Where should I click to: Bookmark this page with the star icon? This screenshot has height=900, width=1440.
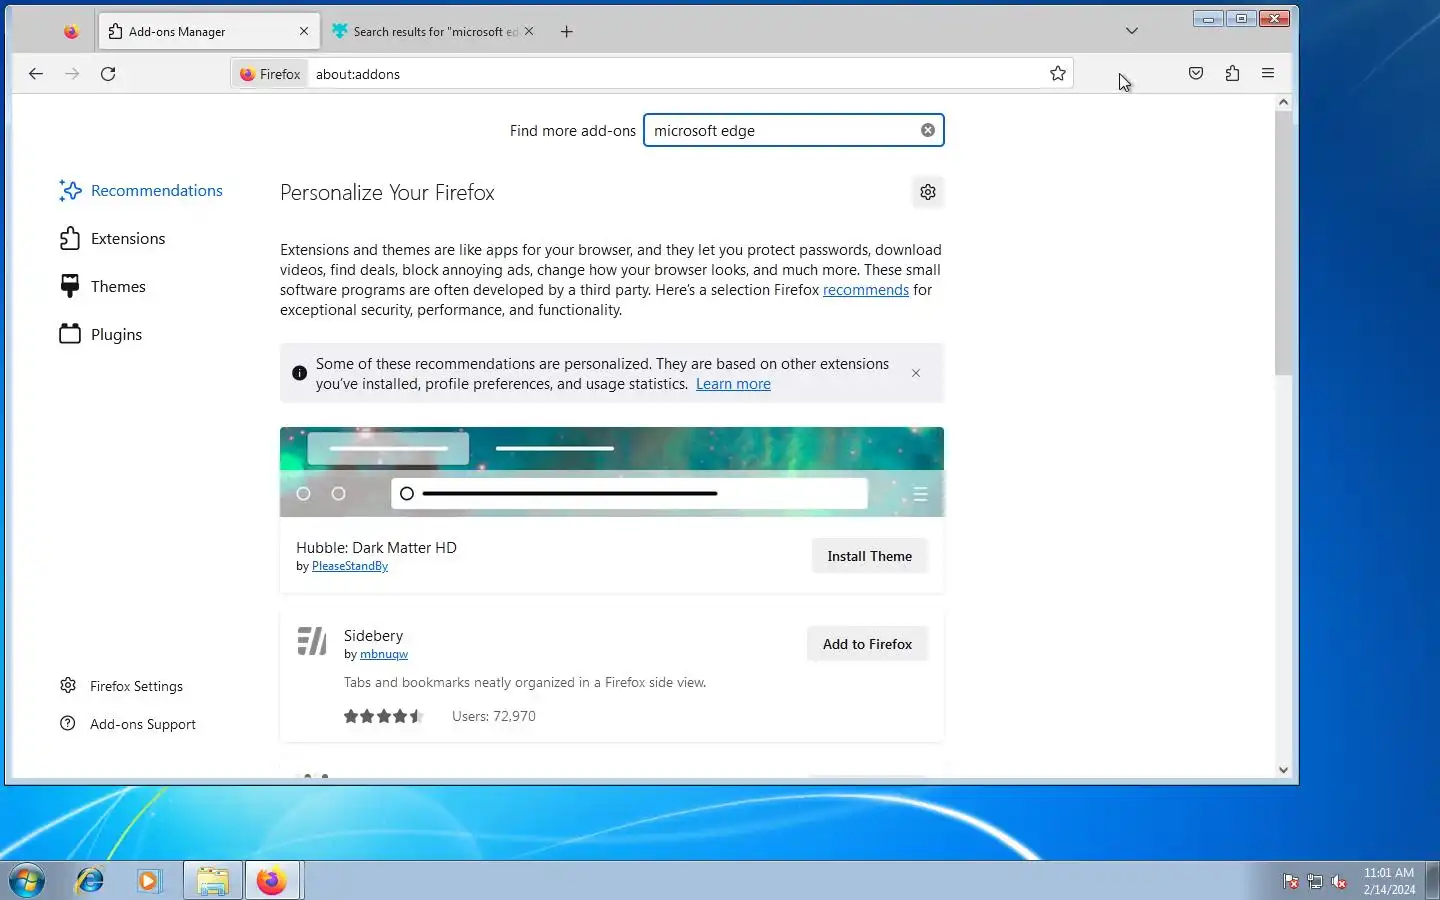(1058, 73)
